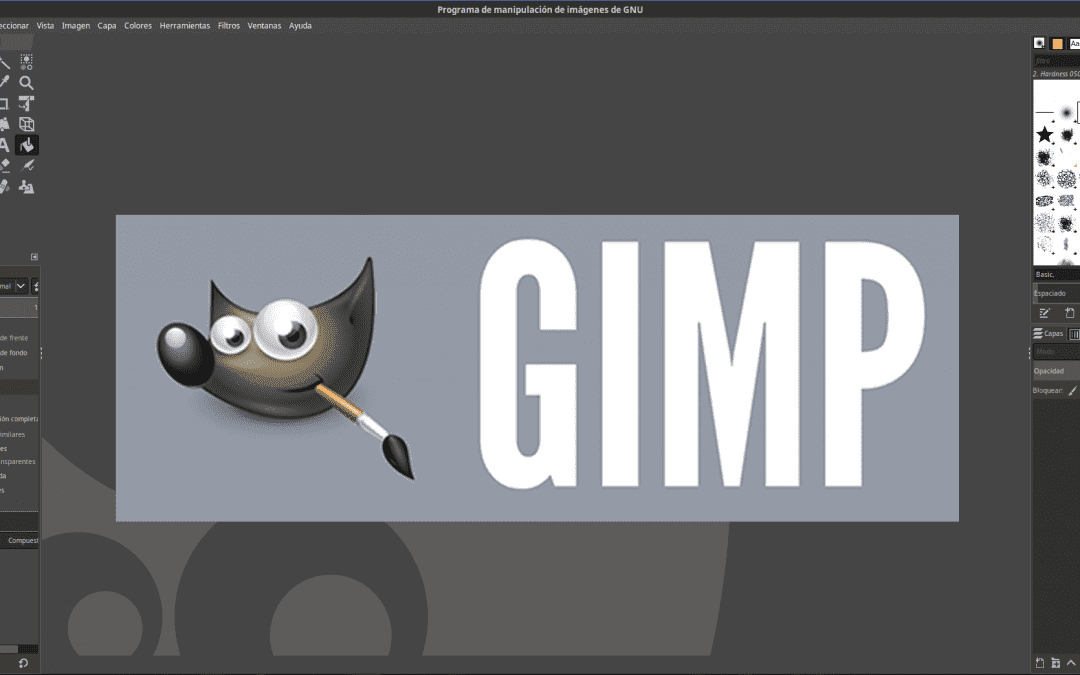Select the 3D Transform cube tool
Viewport: 1080px width, 675px height.
(26, 124)
